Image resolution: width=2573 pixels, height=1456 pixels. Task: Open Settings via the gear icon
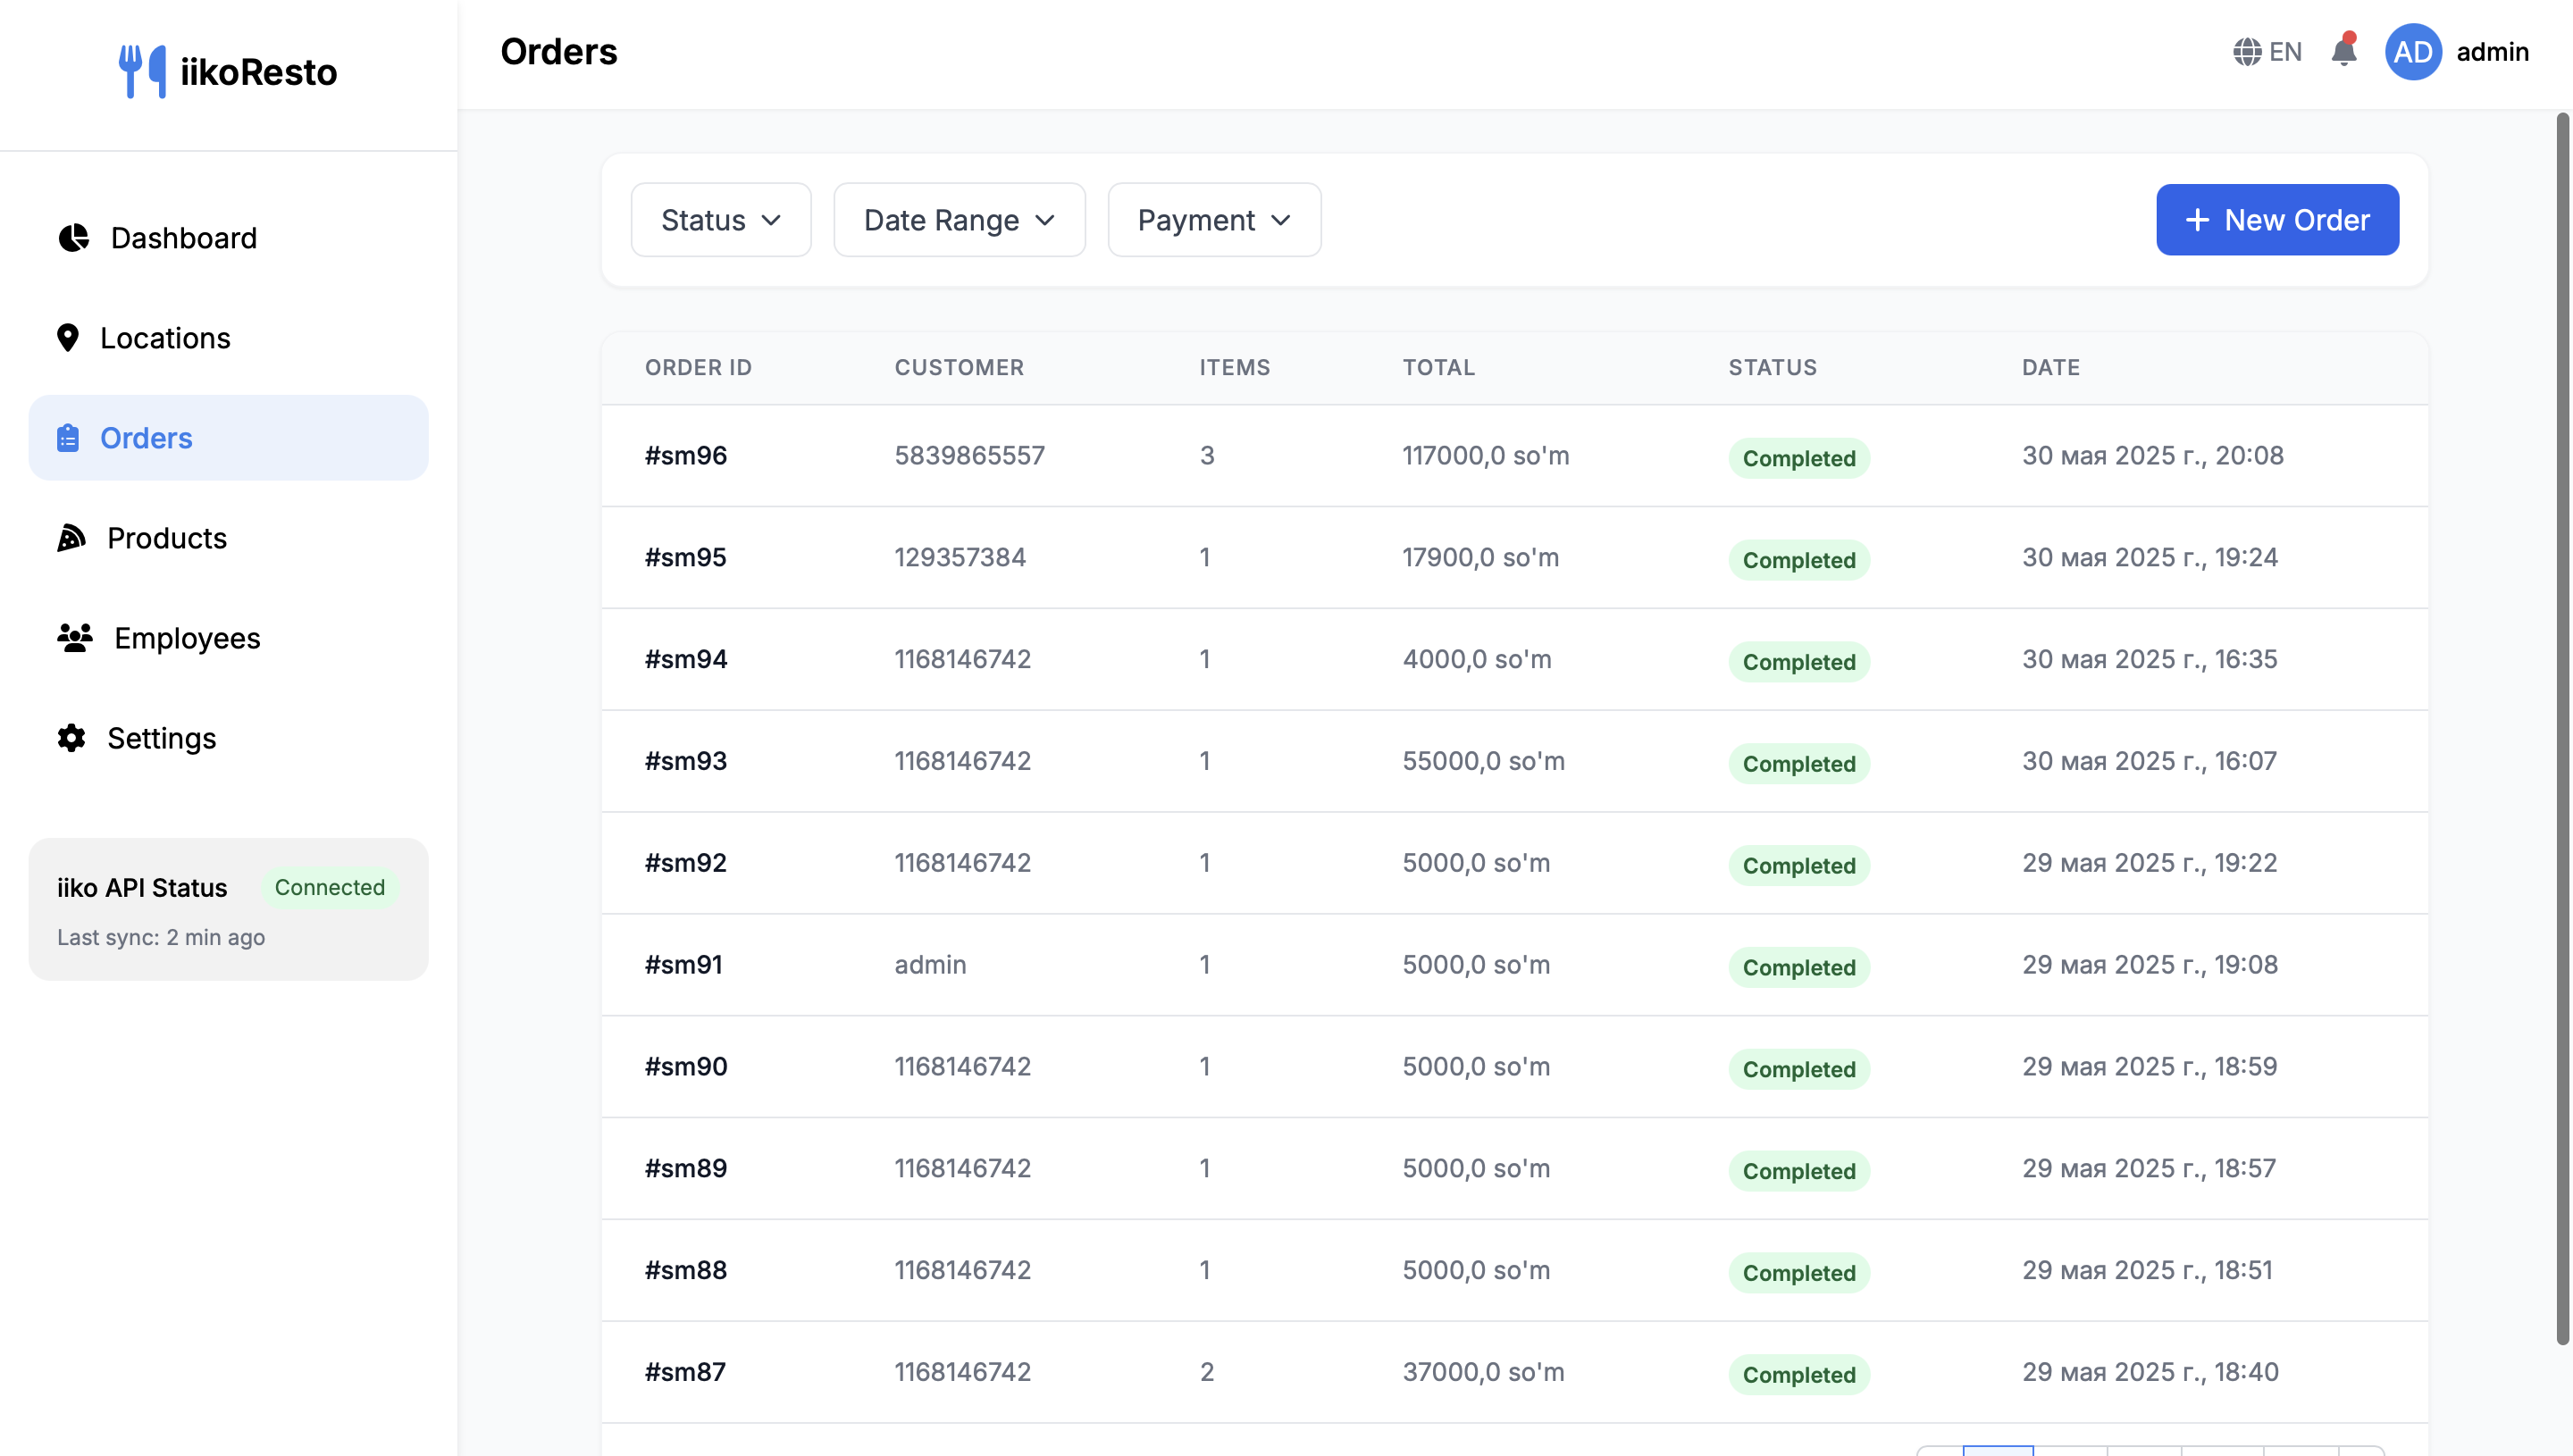pos(71,738)
